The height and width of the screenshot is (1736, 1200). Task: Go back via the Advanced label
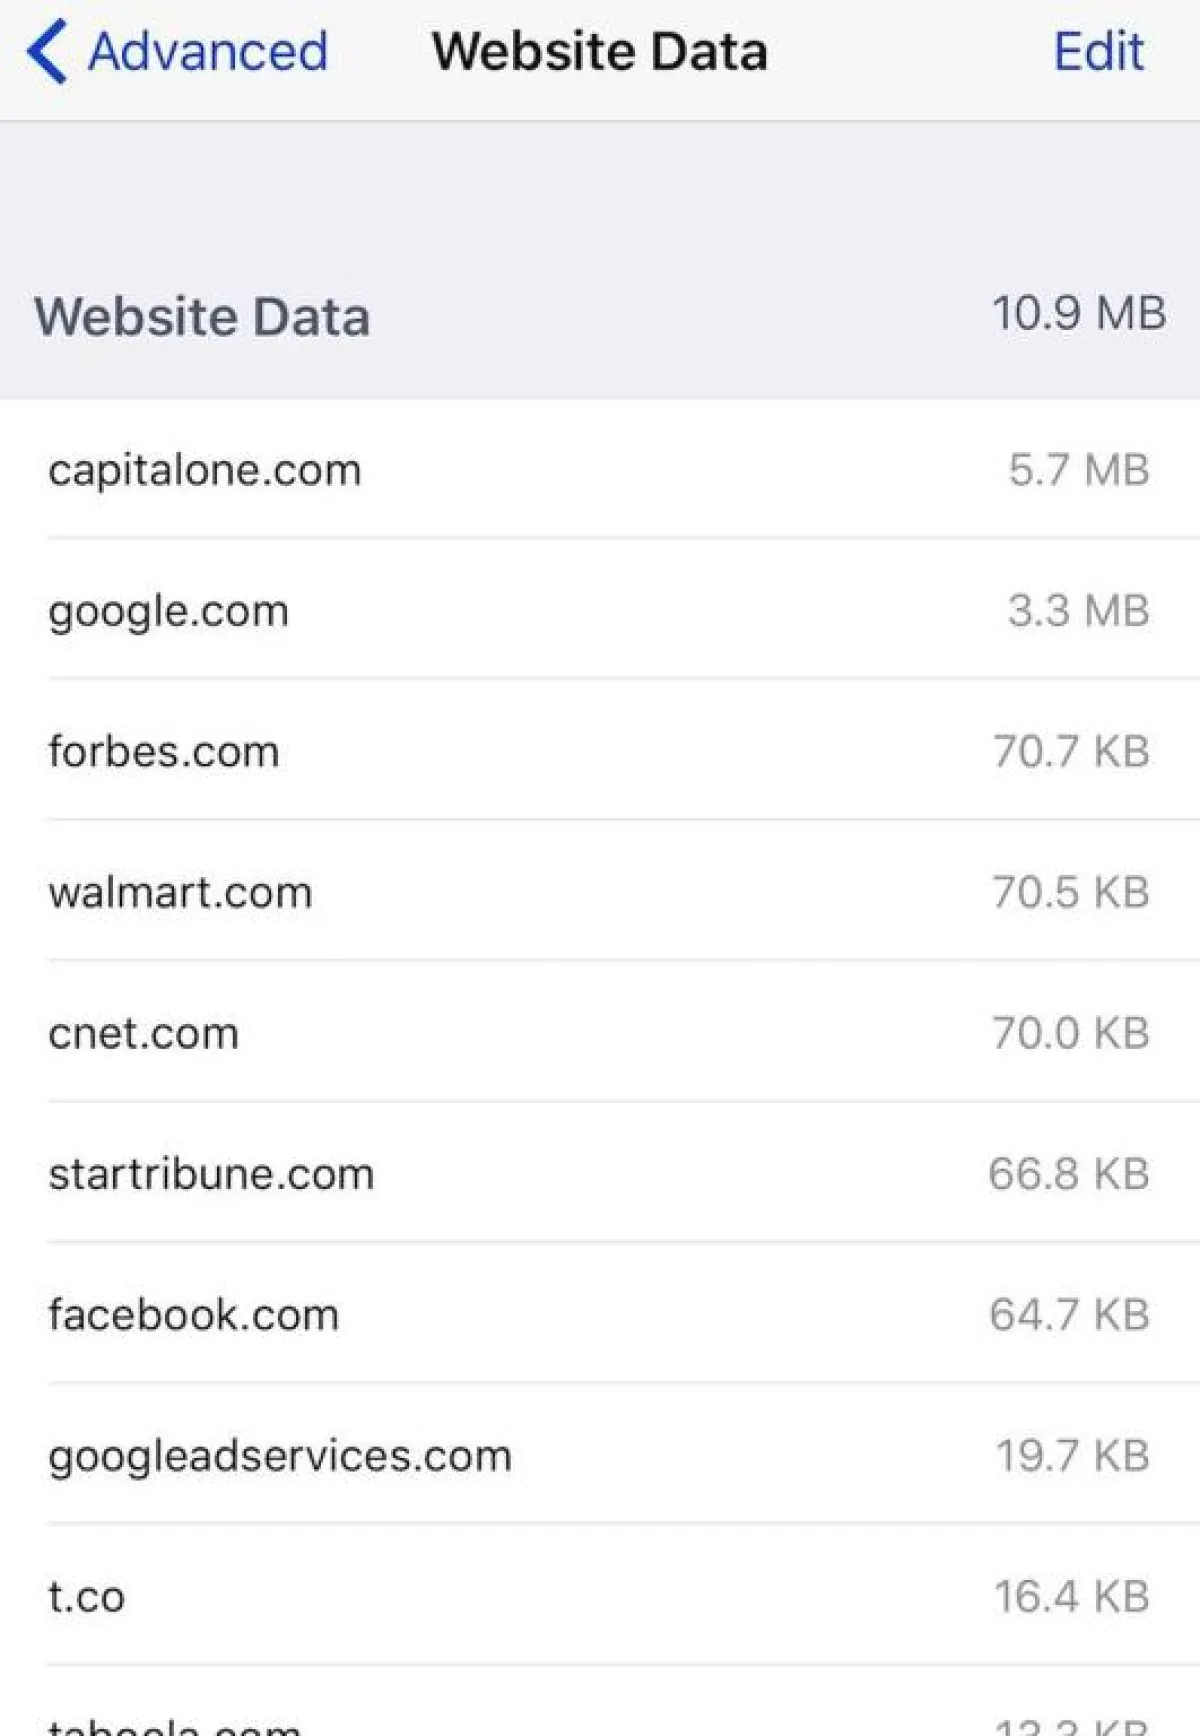pyautogui.click(x=208, y=52)
